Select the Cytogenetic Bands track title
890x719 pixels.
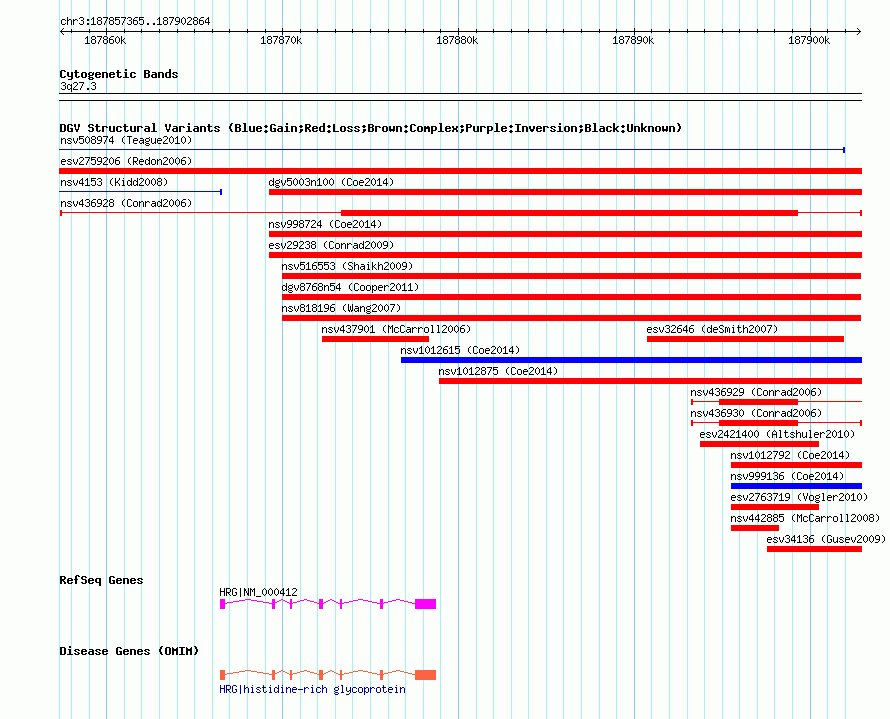[119, 74]
